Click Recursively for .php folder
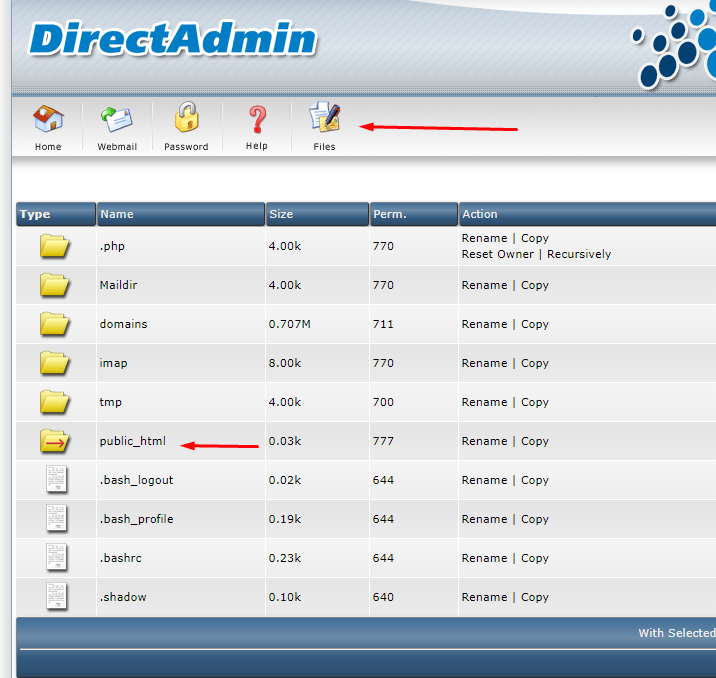716x678 pixels. (579, 255)
